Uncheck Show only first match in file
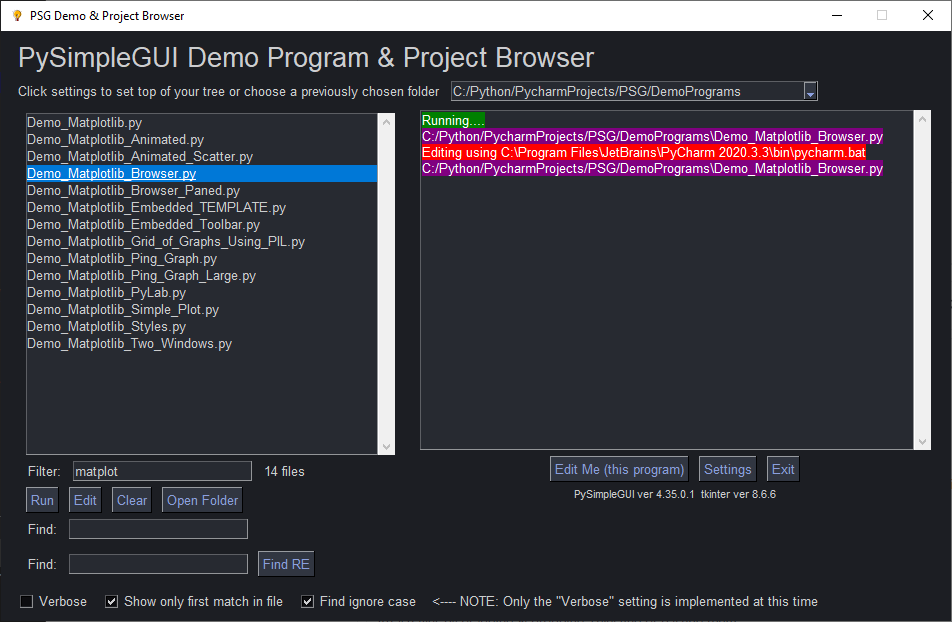The height and width of the screenshot is (622, 952). coord(111,601)
